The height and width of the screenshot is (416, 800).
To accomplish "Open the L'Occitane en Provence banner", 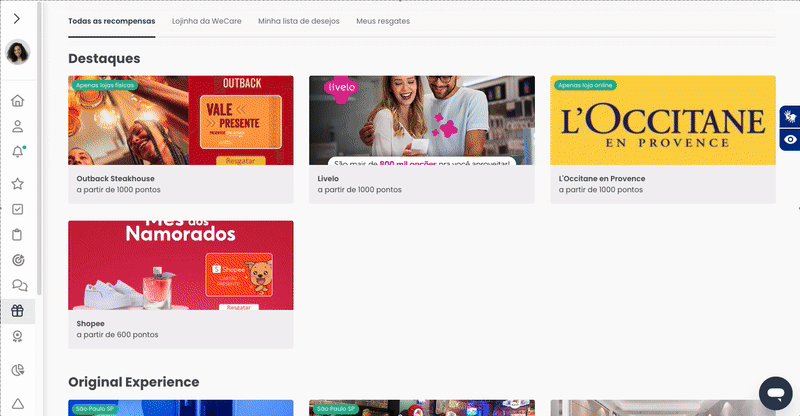I will click(663, 120).
